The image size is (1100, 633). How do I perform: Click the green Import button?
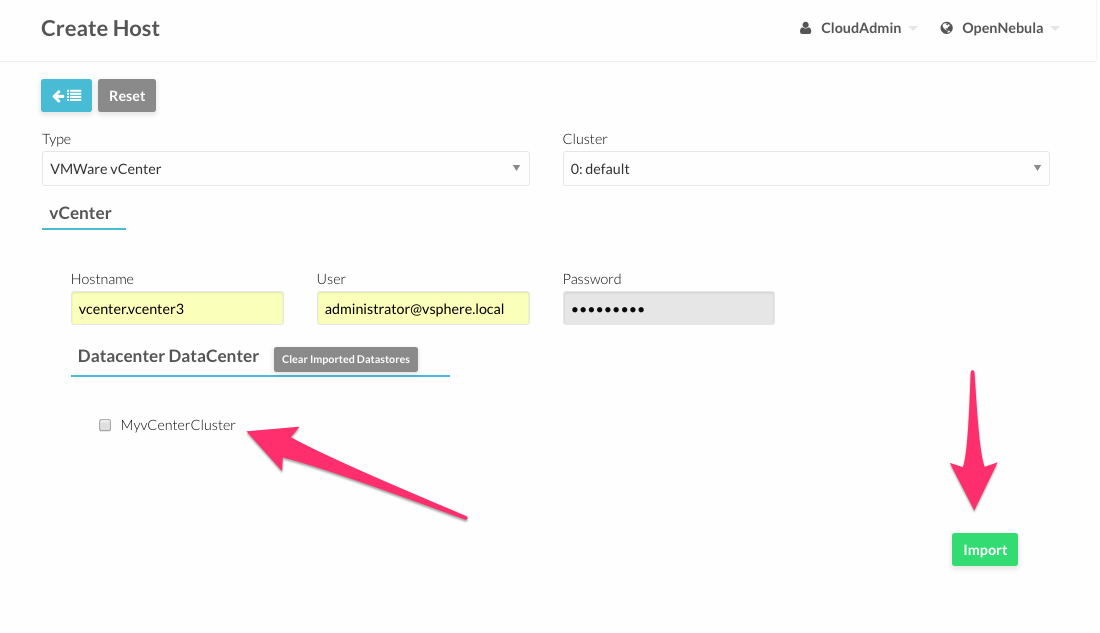(x=984, y=549)
